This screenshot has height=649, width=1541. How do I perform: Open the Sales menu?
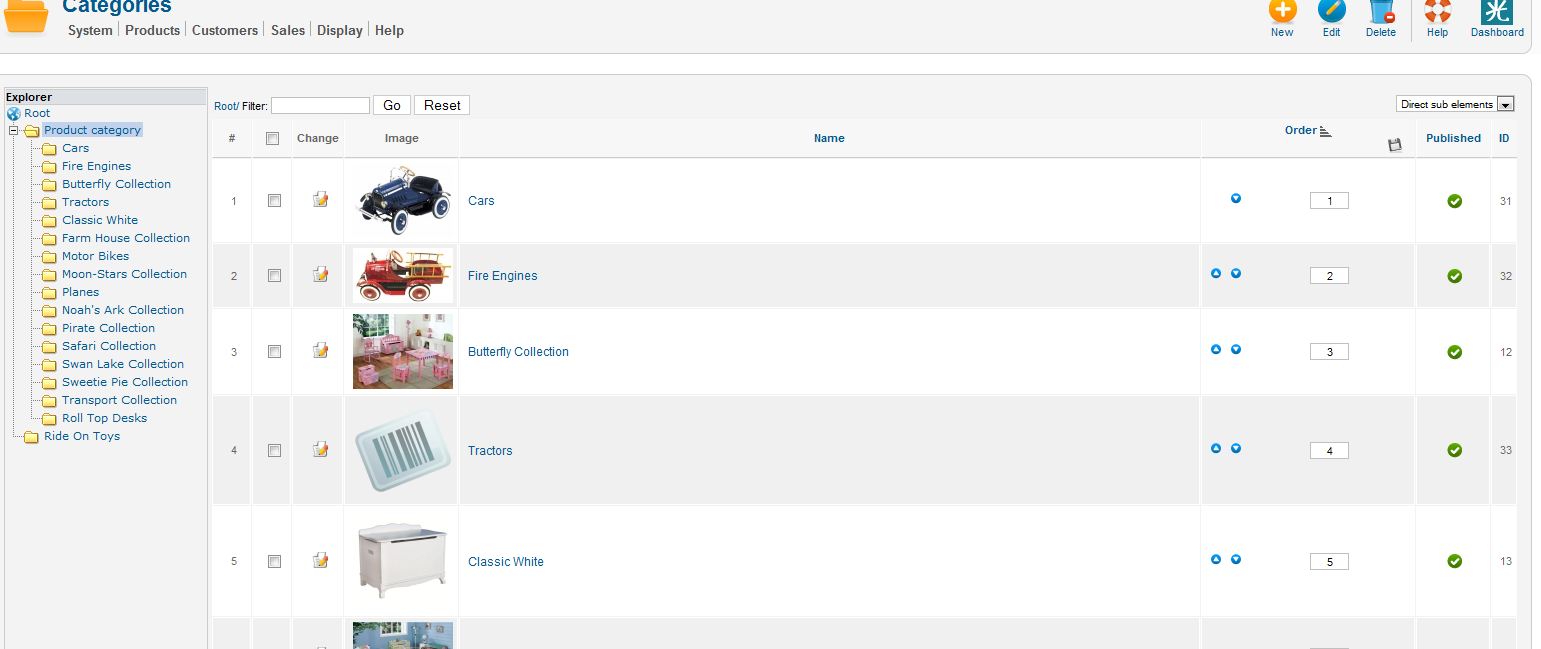[x=288, y=30]
